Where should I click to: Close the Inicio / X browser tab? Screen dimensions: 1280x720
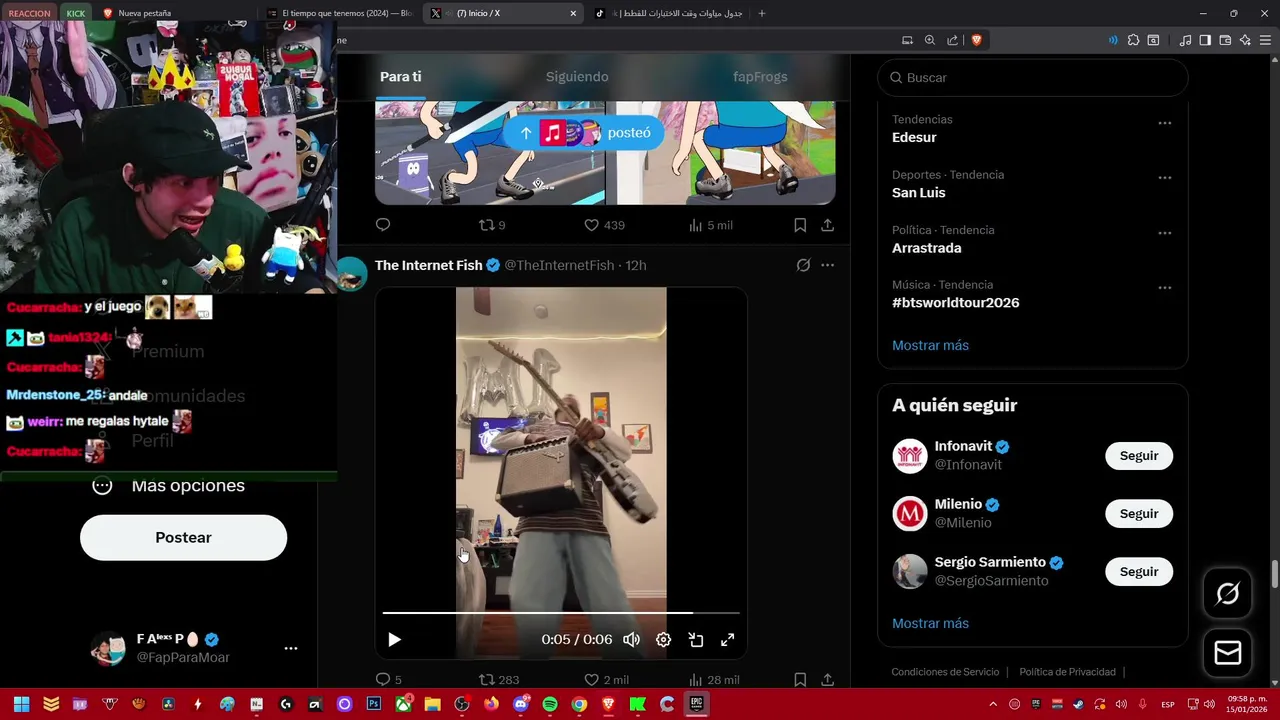click(573, 13)
